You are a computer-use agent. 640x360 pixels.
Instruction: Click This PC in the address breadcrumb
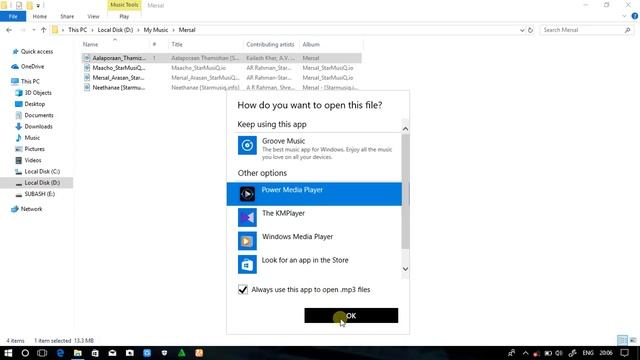tap(78, 30)
